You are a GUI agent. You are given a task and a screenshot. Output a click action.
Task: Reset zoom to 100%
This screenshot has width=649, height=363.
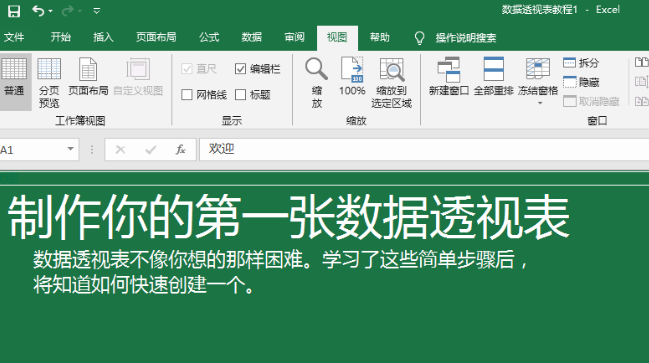(352, 77)
